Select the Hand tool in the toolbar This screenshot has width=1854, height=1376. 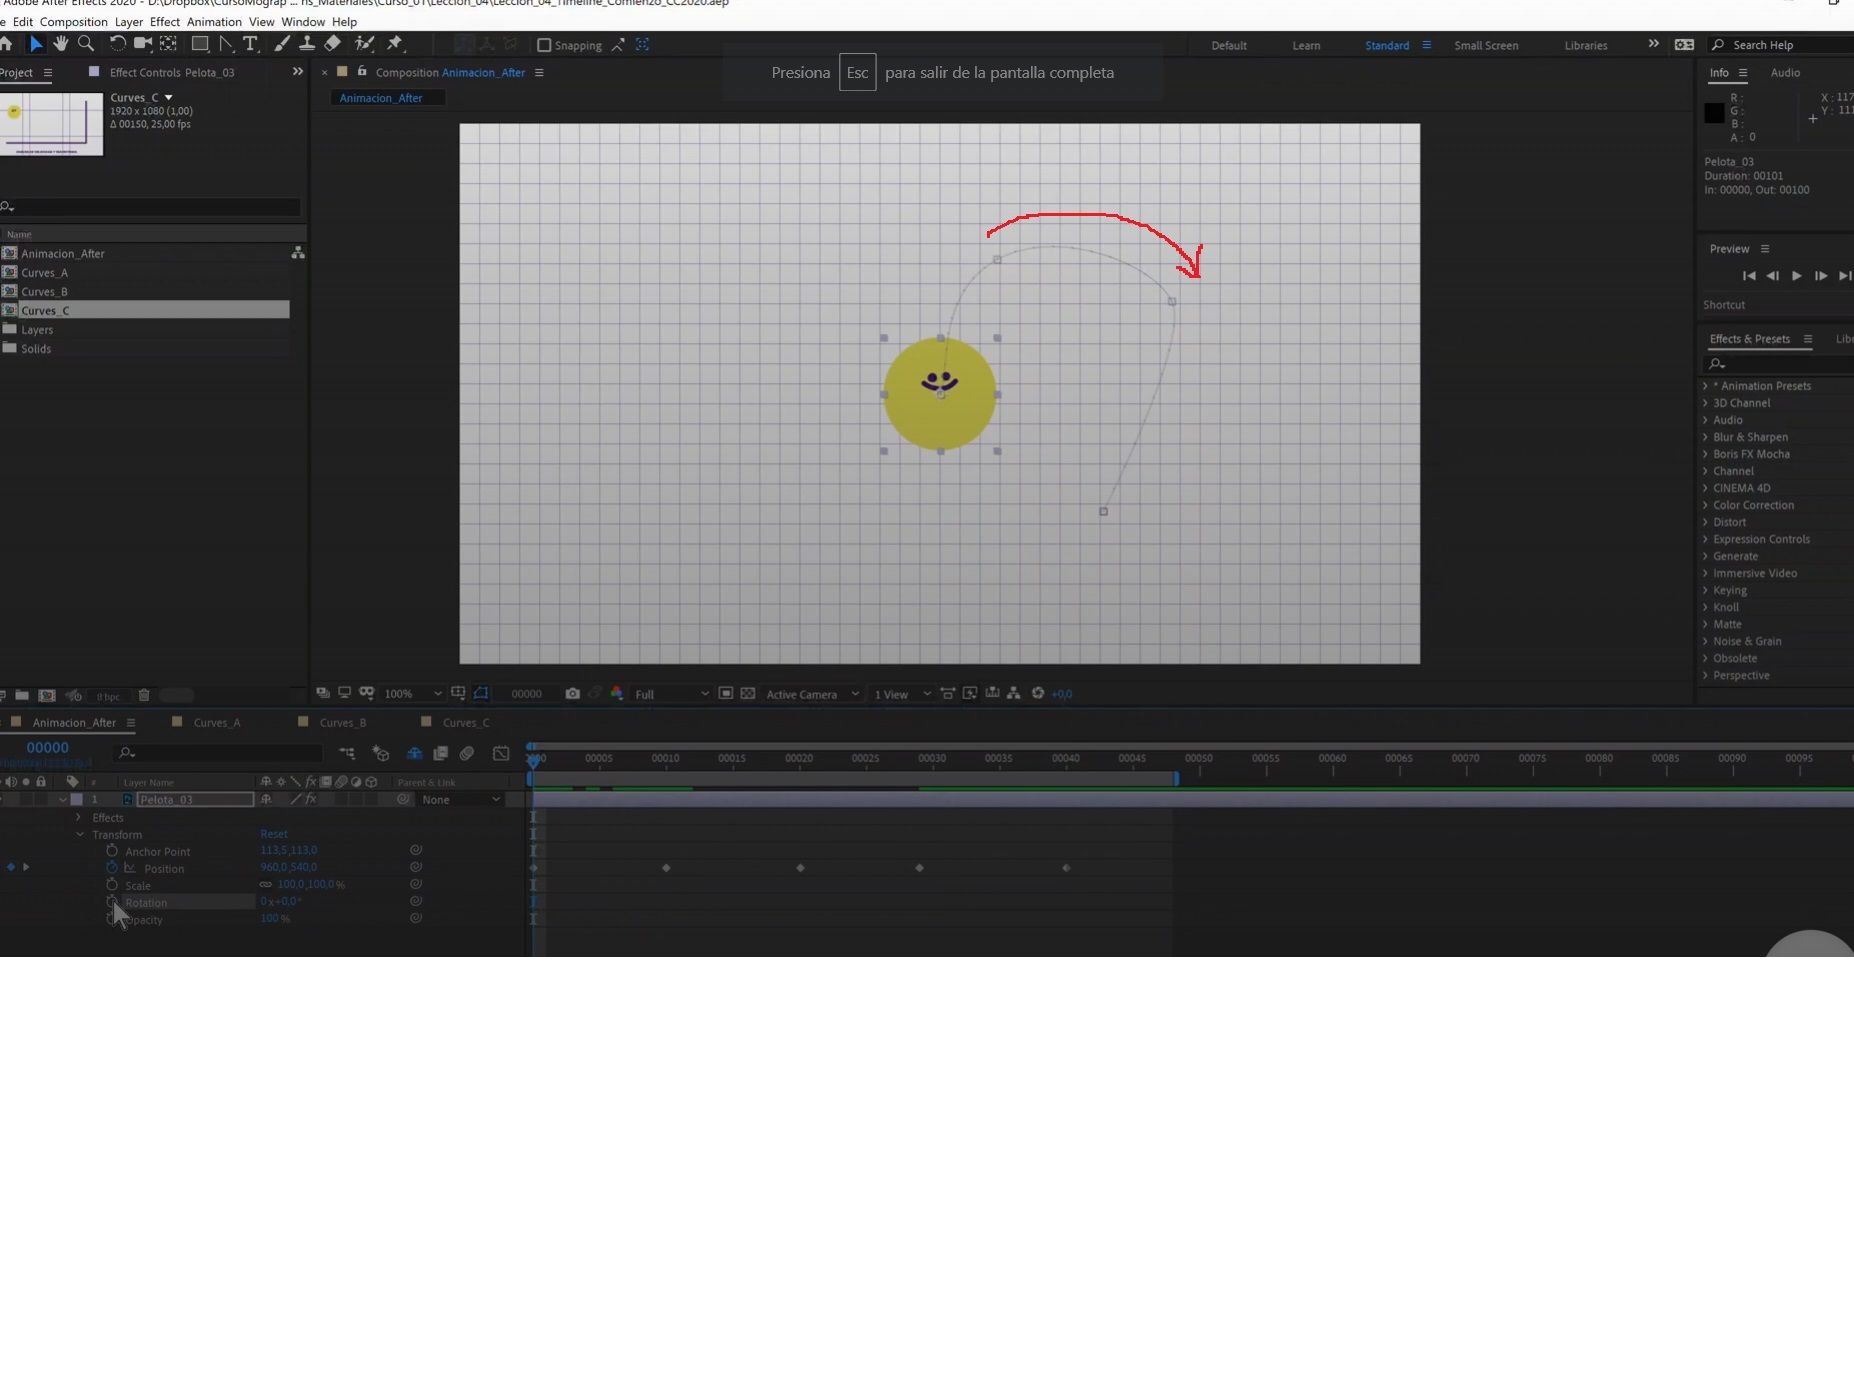61,44
